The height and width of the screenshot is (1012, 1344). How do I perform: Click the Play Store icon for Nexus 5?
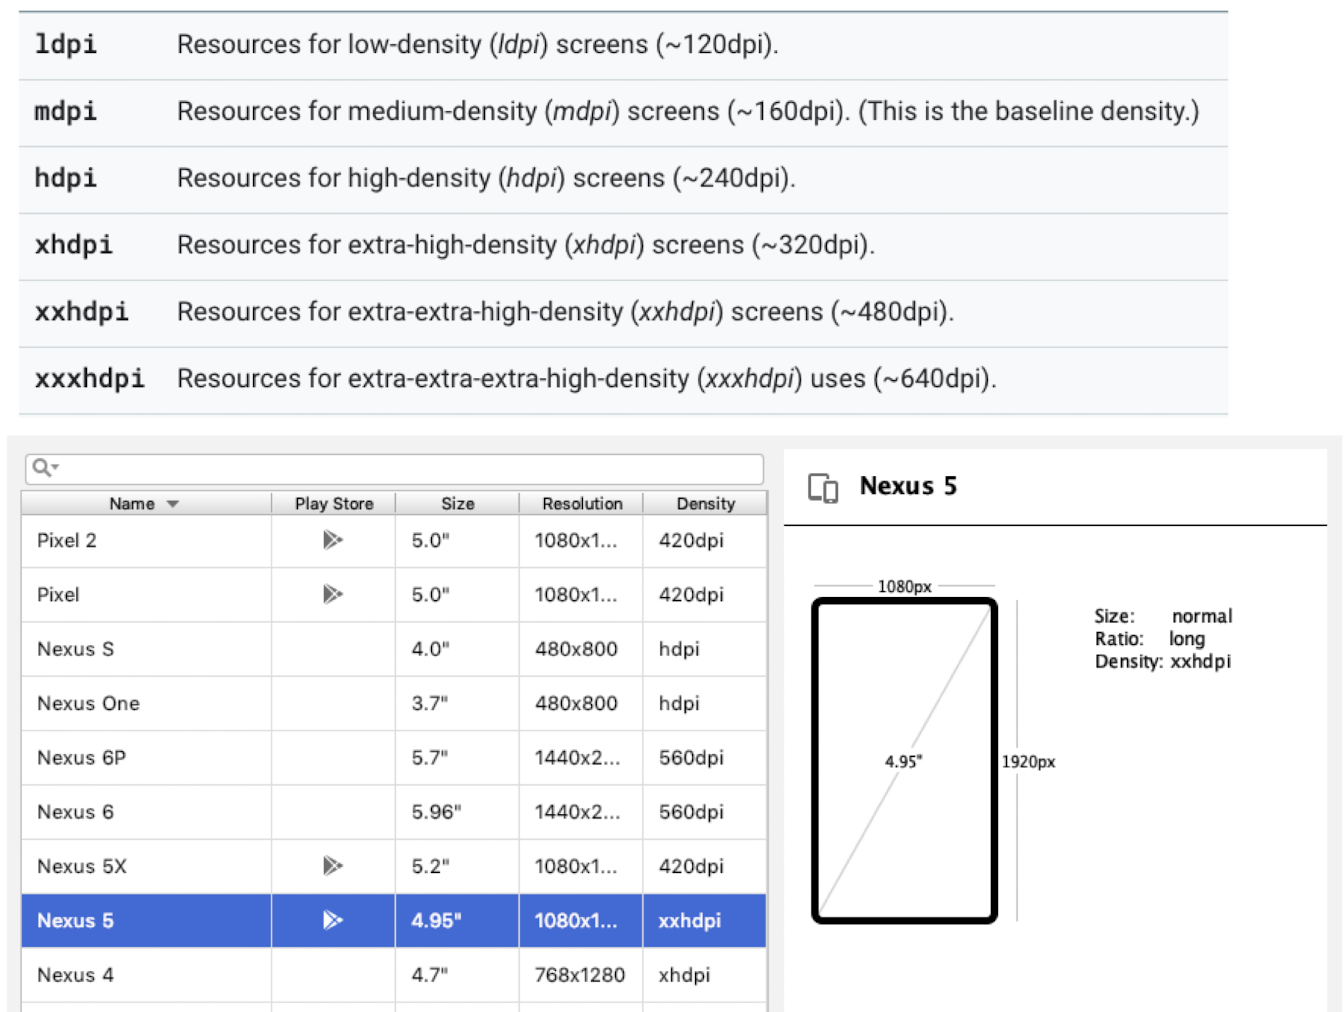[x=332, y=920]
